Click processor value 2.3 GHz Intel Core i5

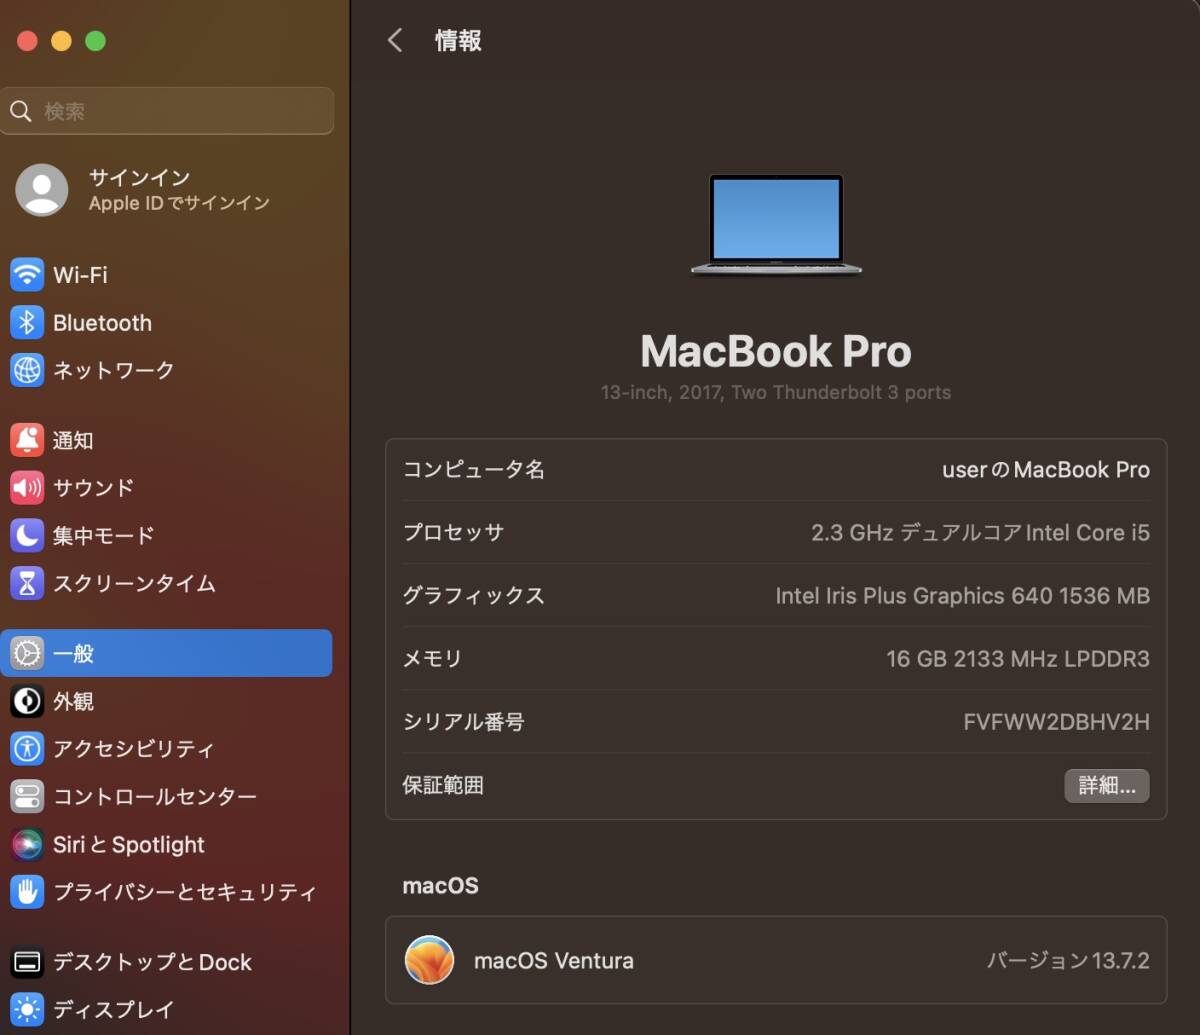click(x=980, y=532)
